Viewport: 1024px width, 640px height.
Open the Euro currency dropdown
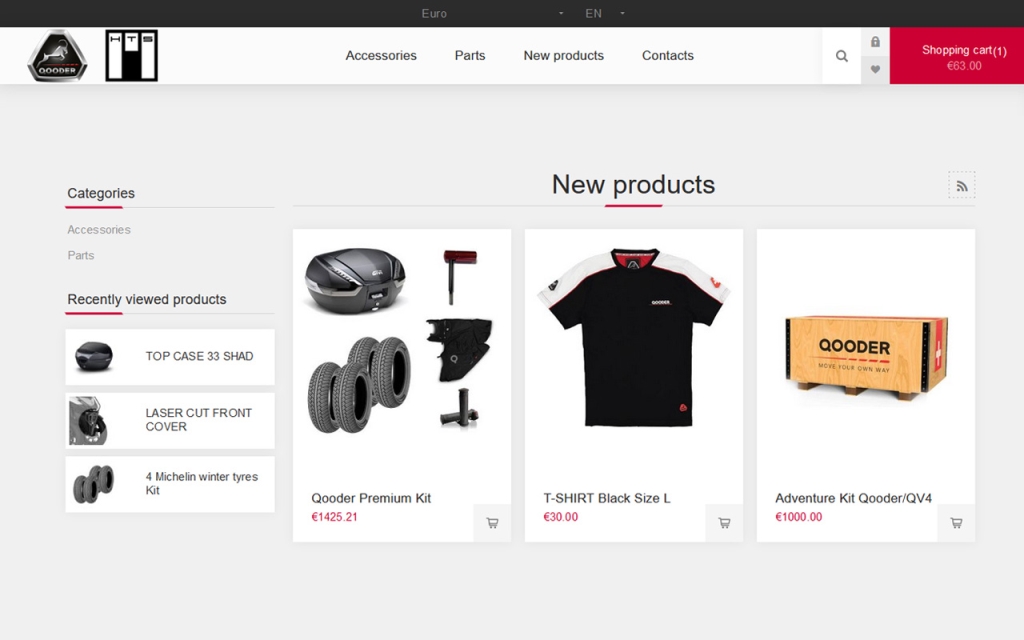click(492, 13)
